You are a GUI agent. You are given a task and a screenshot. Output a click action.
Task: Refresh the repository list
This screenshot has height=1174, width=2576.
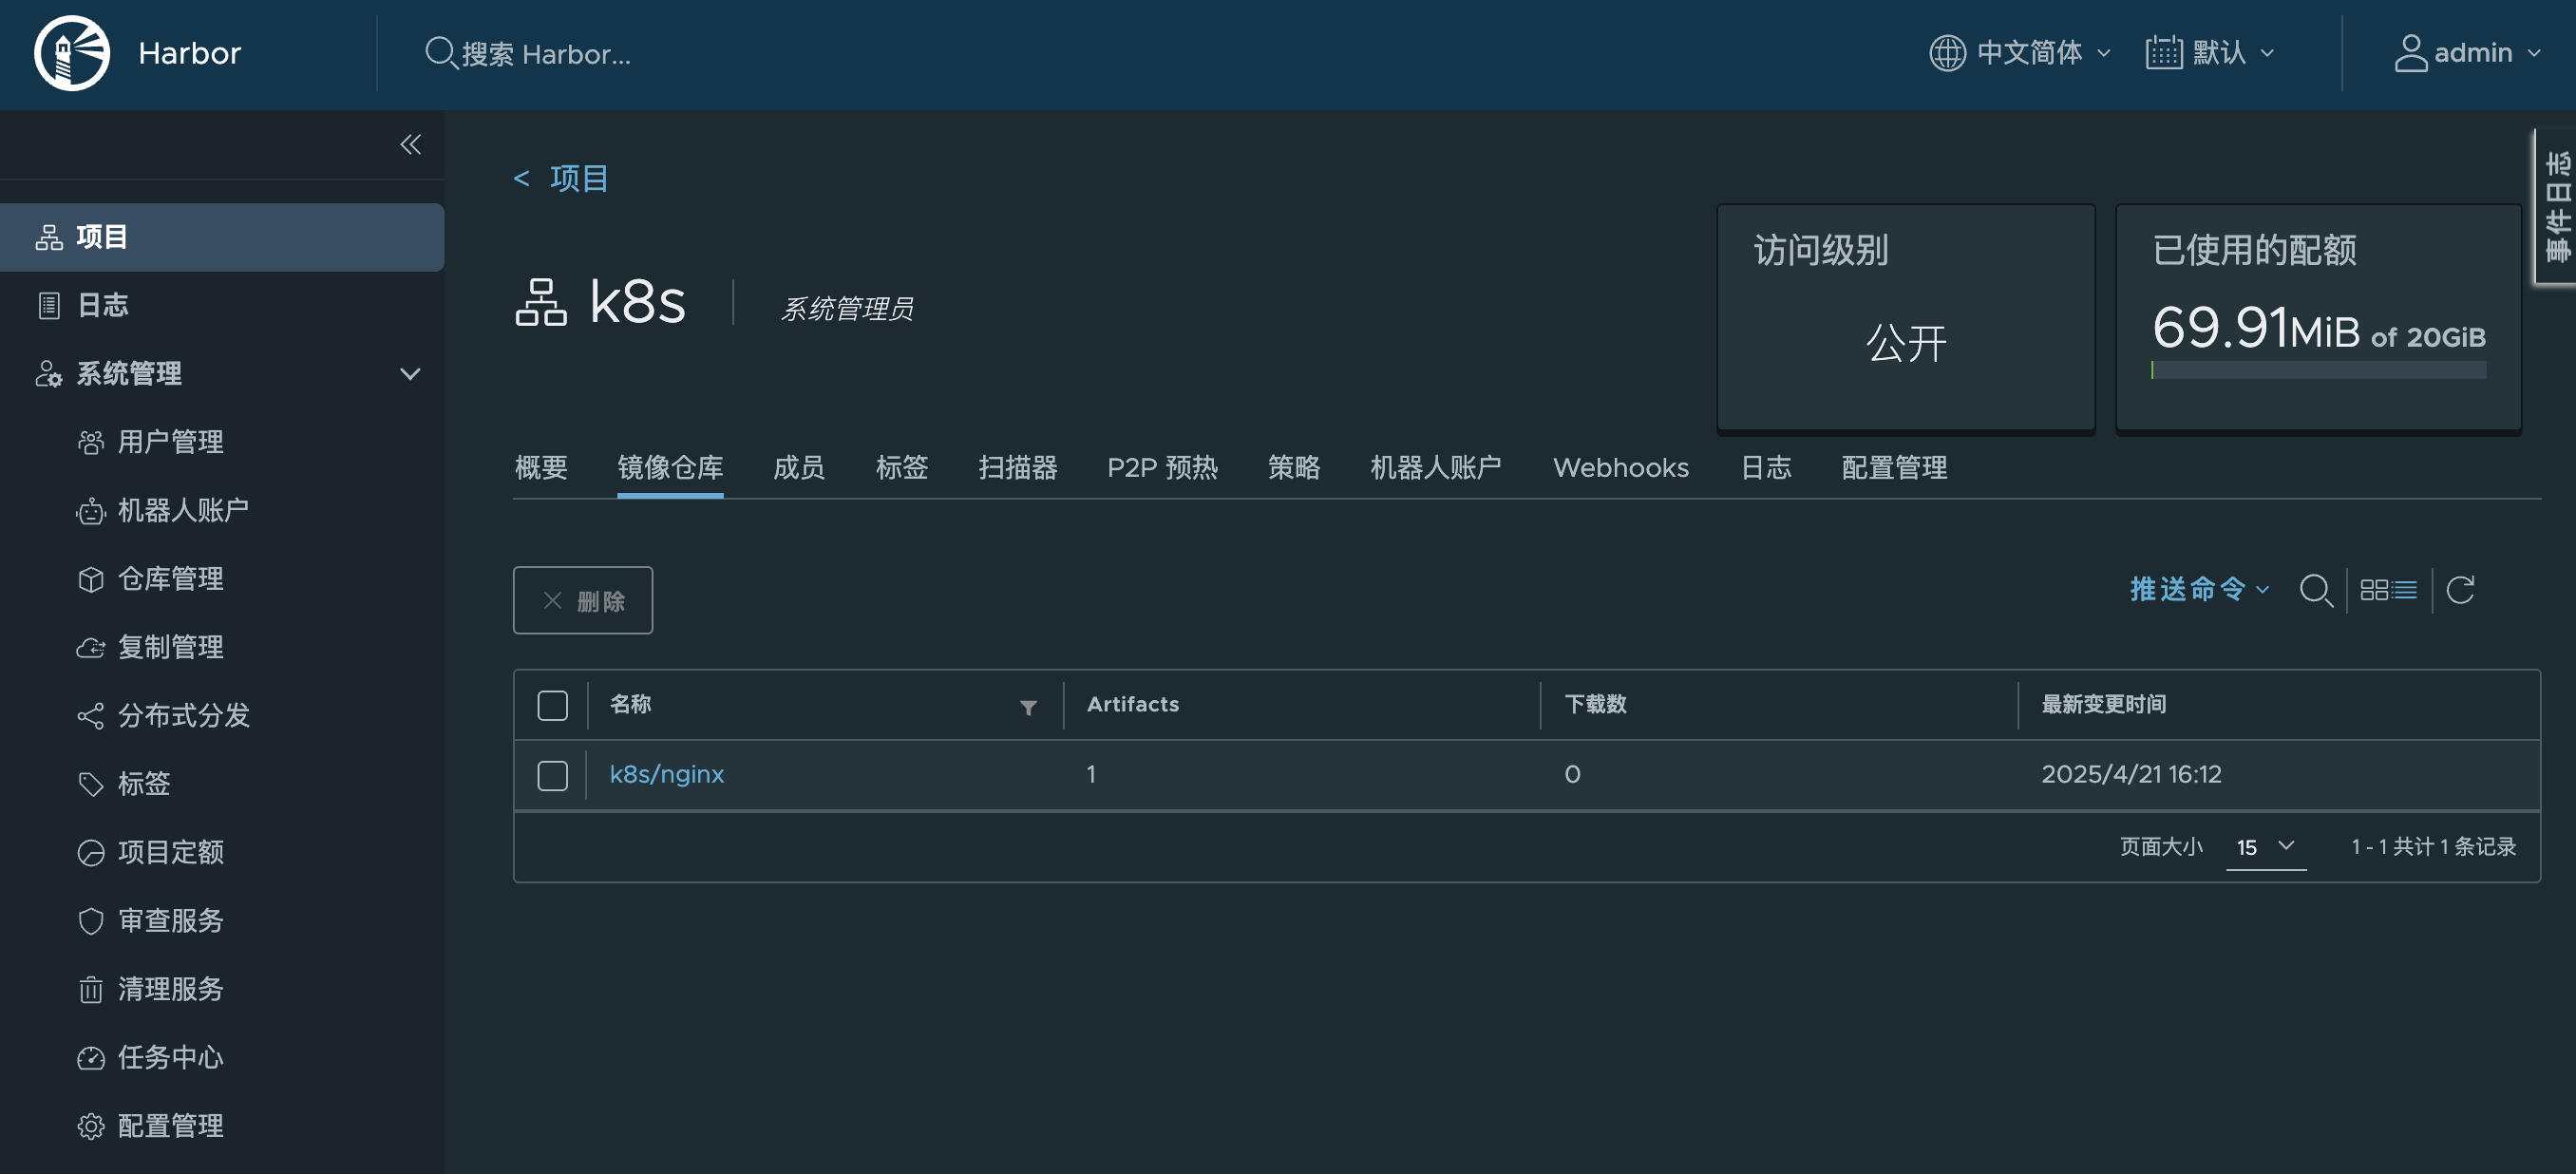click(x=2460, y=590)
